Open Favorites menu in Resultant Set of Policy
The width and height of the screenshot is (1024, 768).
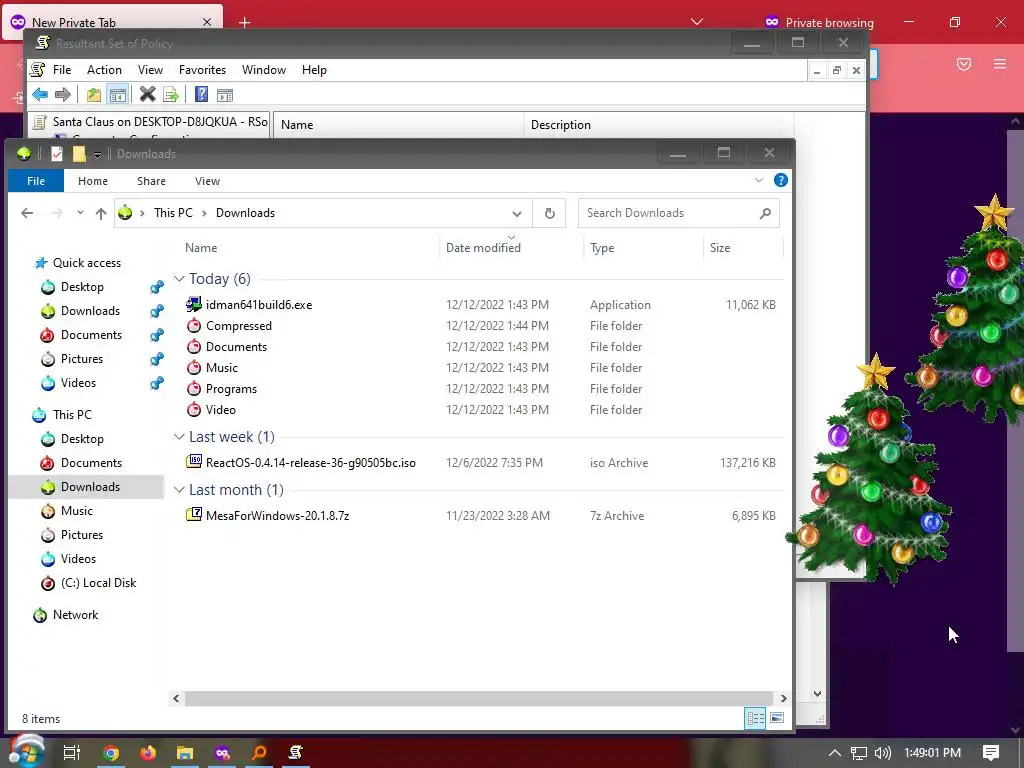(x=202, y=70)
